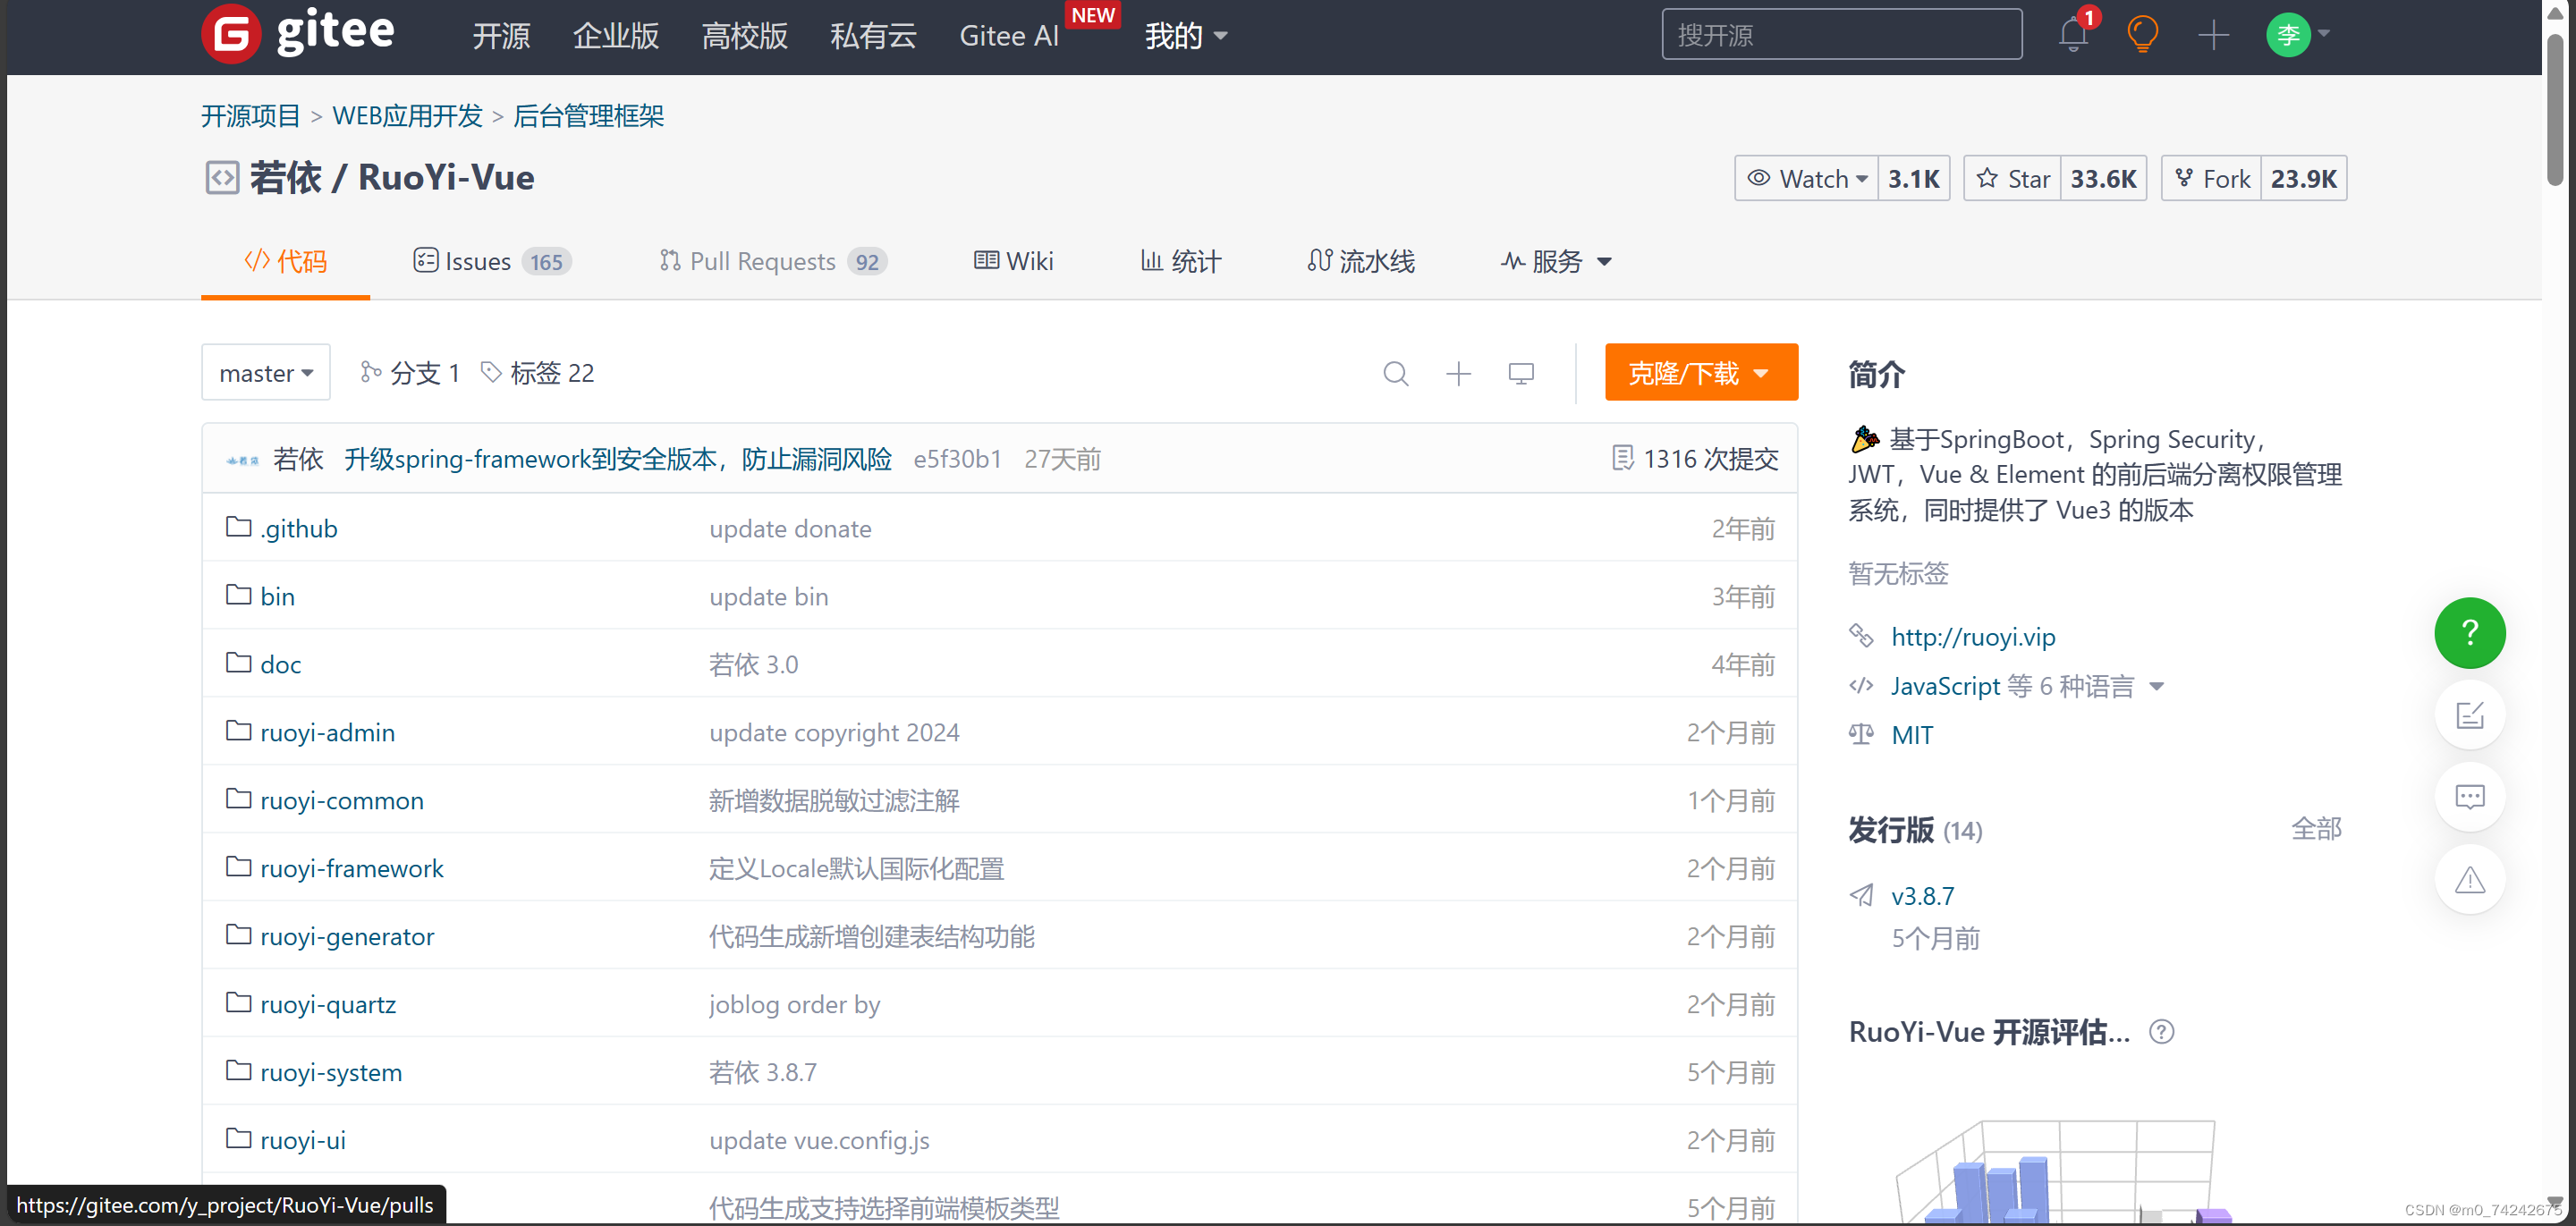2576x1226 pixels.
Task: Open the v3.8.7 release link
Action: coord(1922,896)
